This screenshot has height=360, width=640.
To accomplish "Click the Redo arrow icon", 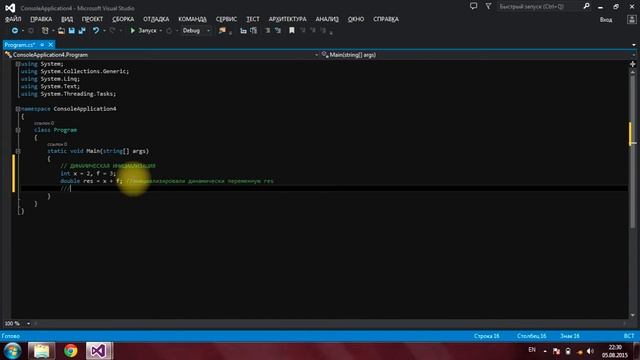I will (112, 31).
